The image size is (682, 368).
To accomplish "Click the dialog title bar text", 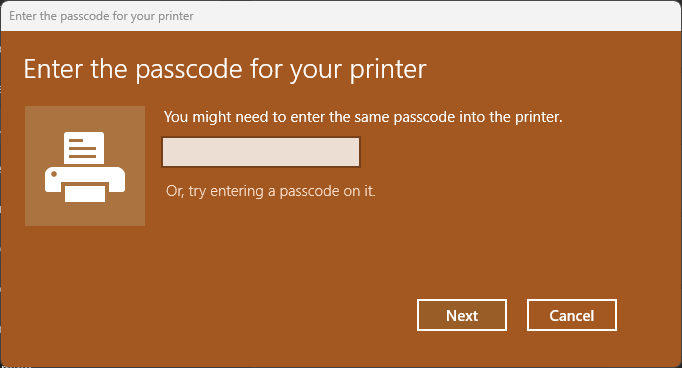I will 101,16.
